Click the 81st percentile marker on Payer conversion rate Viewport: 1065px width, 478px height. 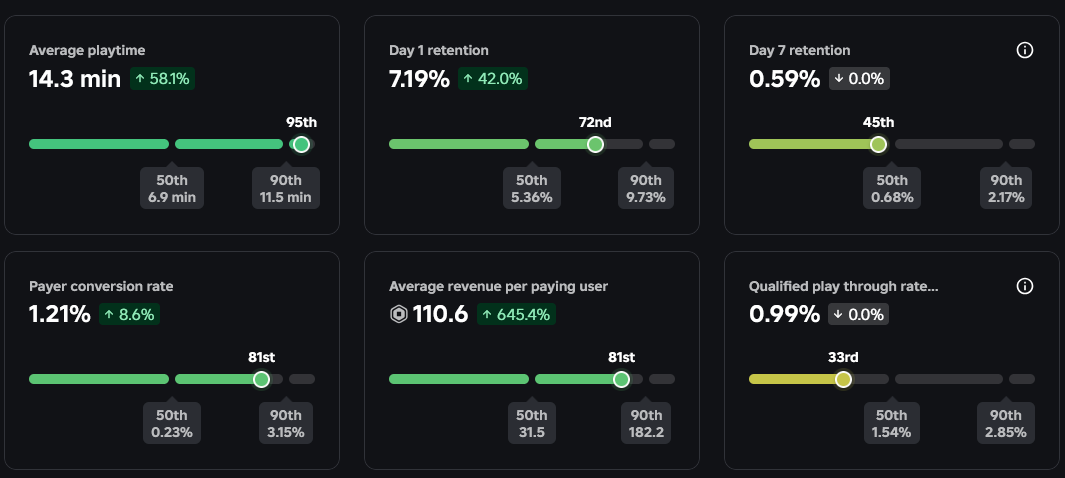[x=261, y=380]
